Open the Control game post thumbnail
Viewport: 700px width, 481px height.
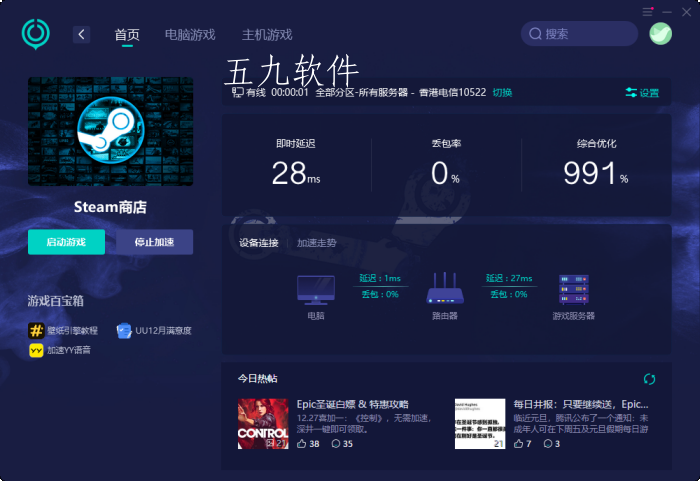coord(263,423)
